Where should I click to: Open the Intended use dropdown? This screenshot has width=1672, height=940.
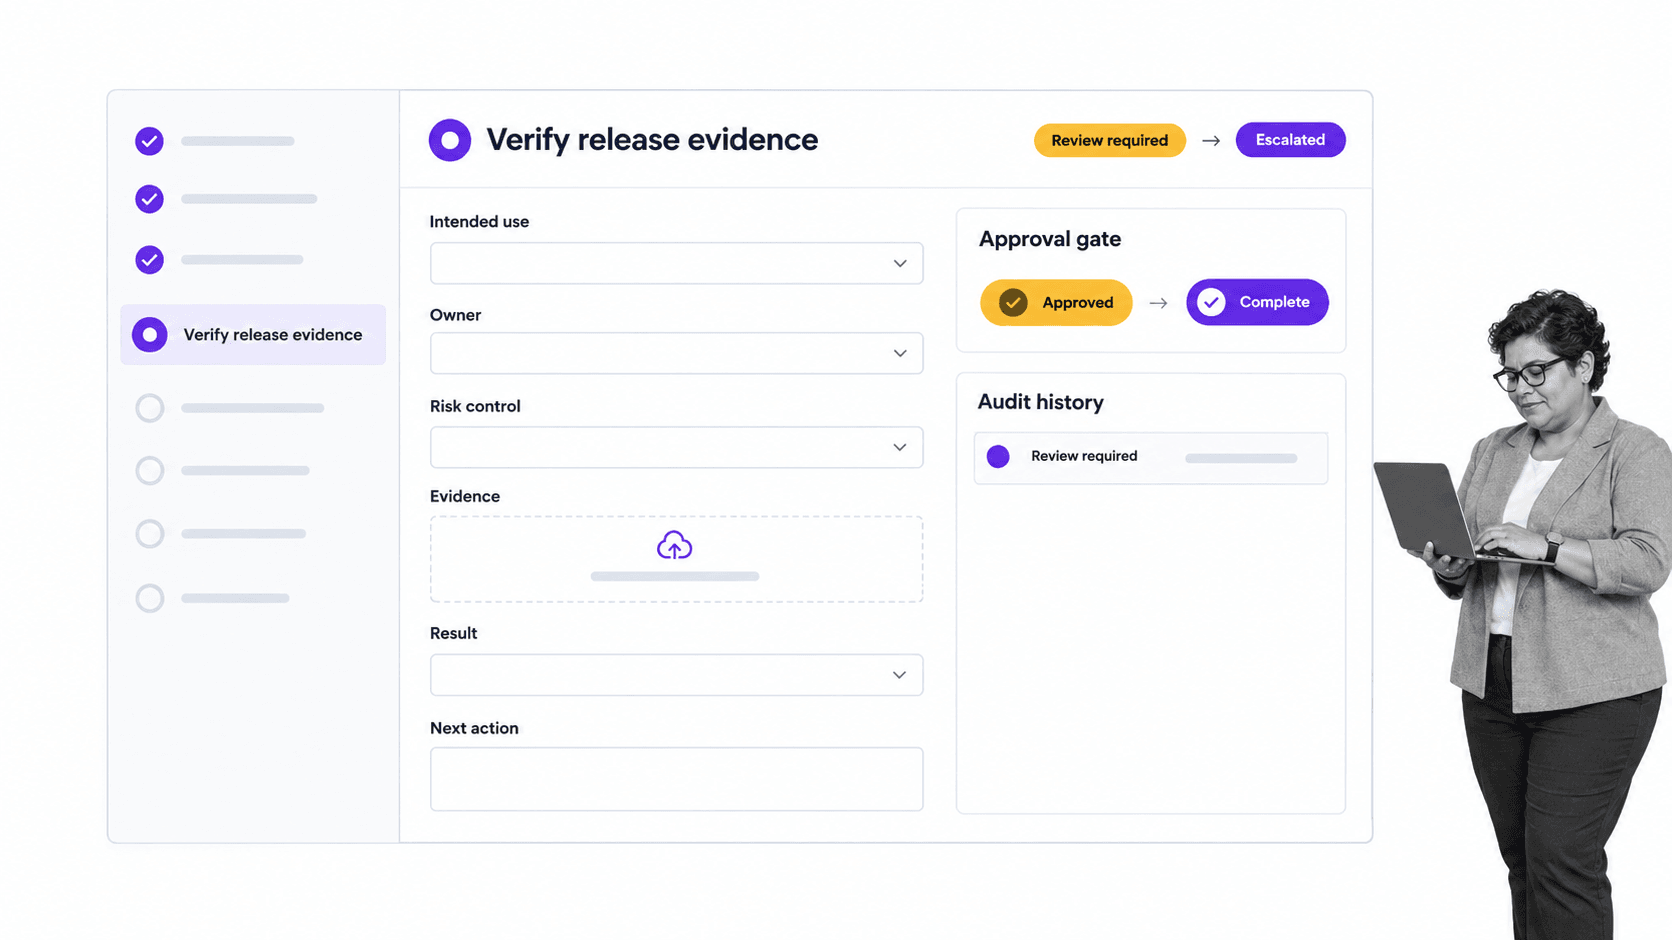[677, 264]
